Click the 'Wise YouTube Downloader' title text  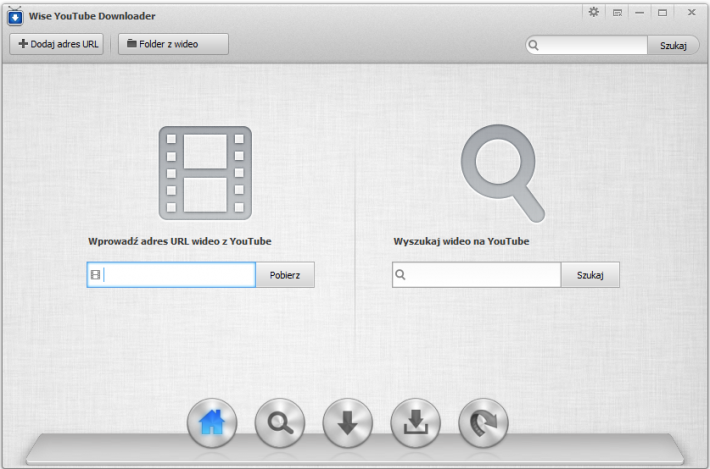(92, 16)
